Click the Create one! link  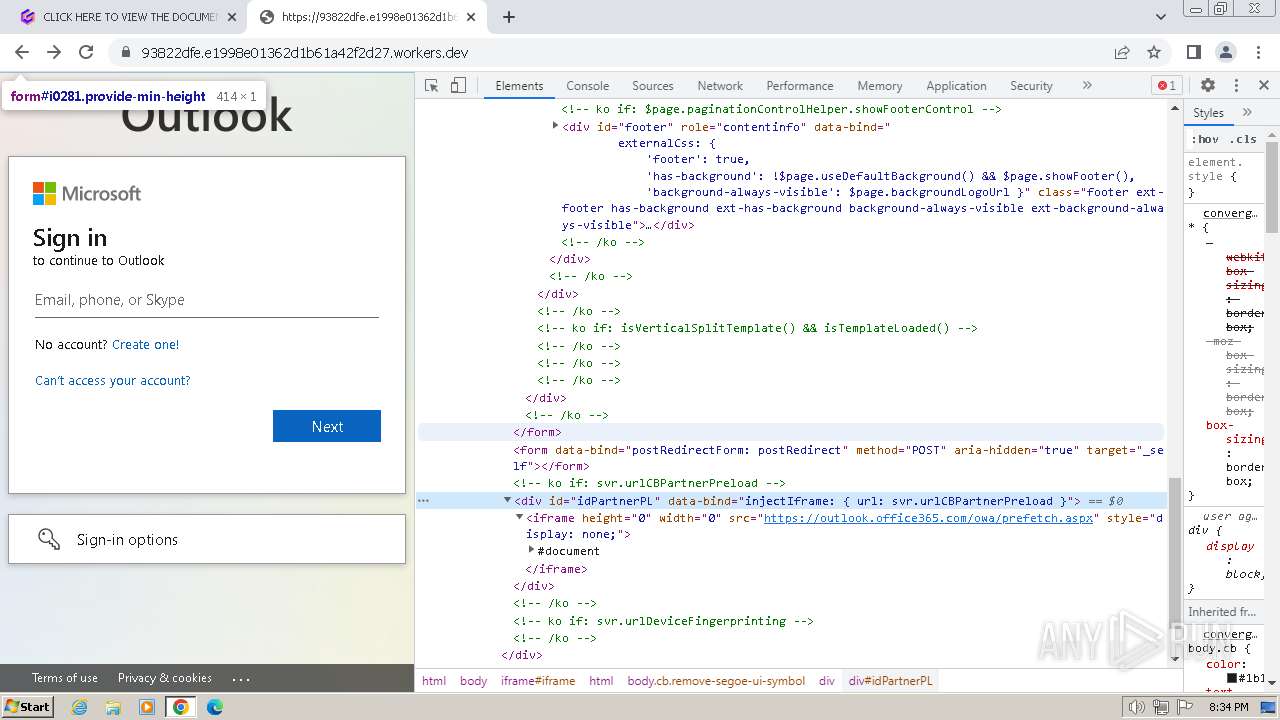tap(146, 344)
